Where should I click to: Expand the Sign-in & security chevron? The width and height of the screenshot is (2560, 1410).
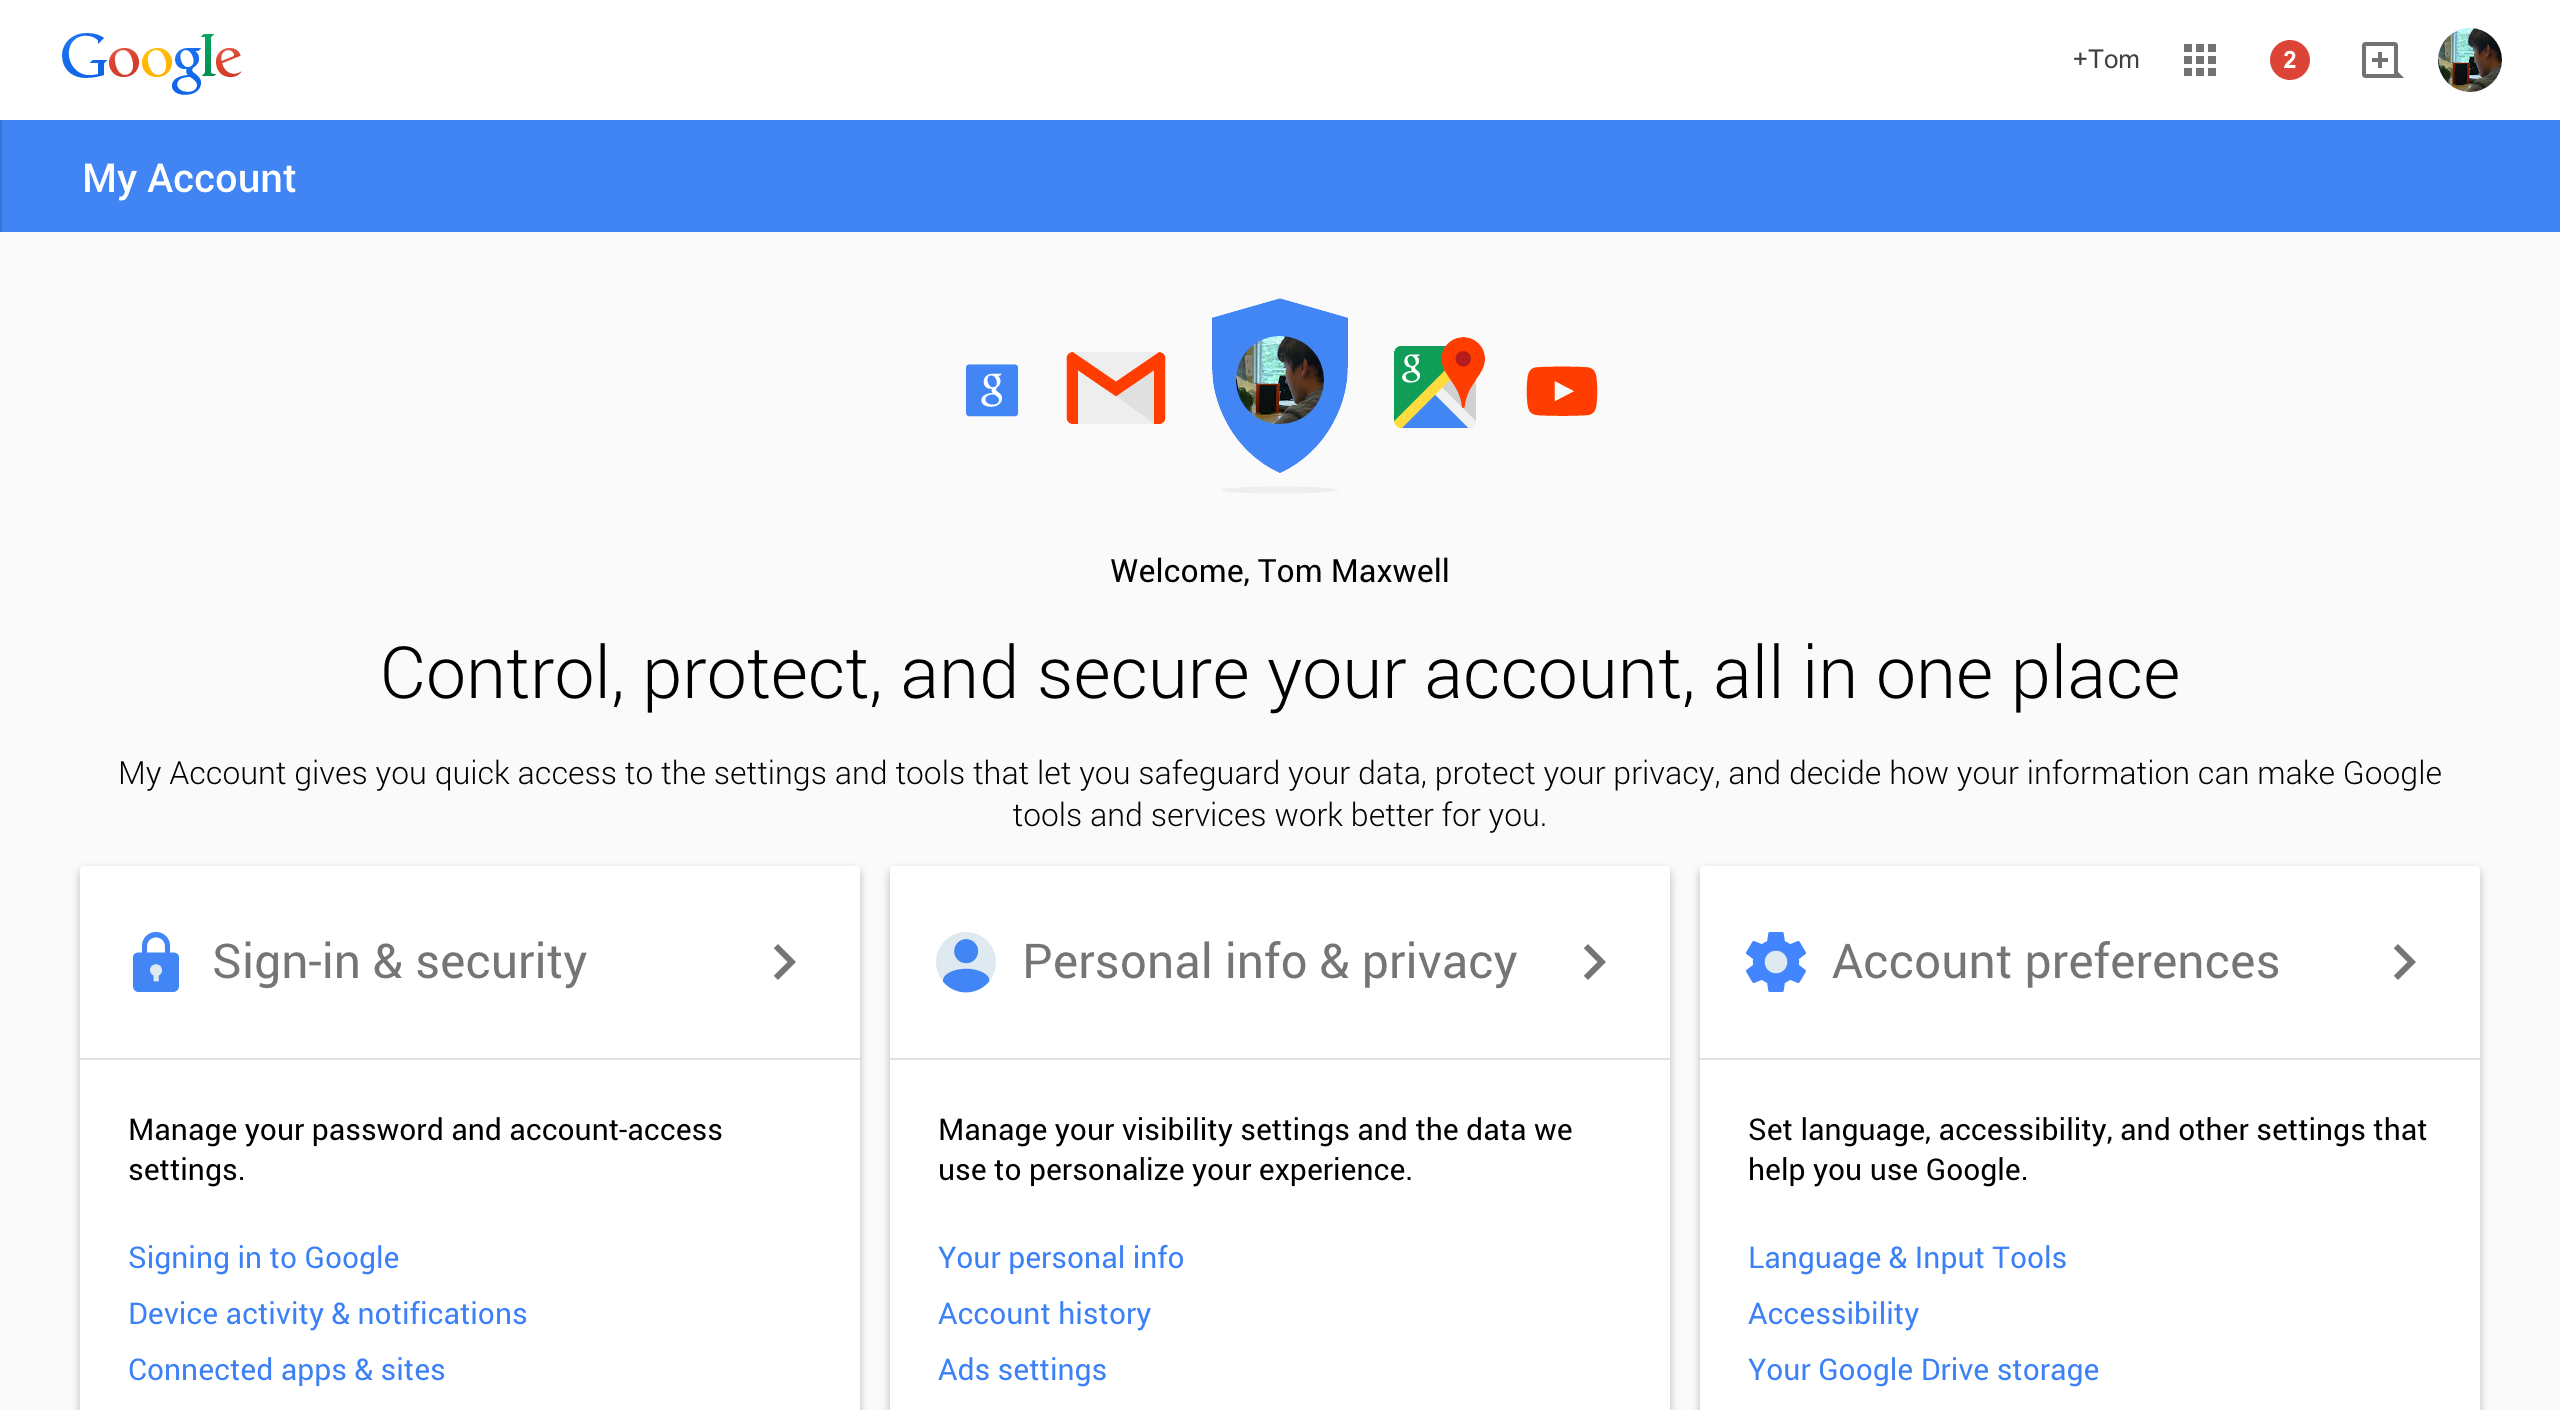[785, 962]
